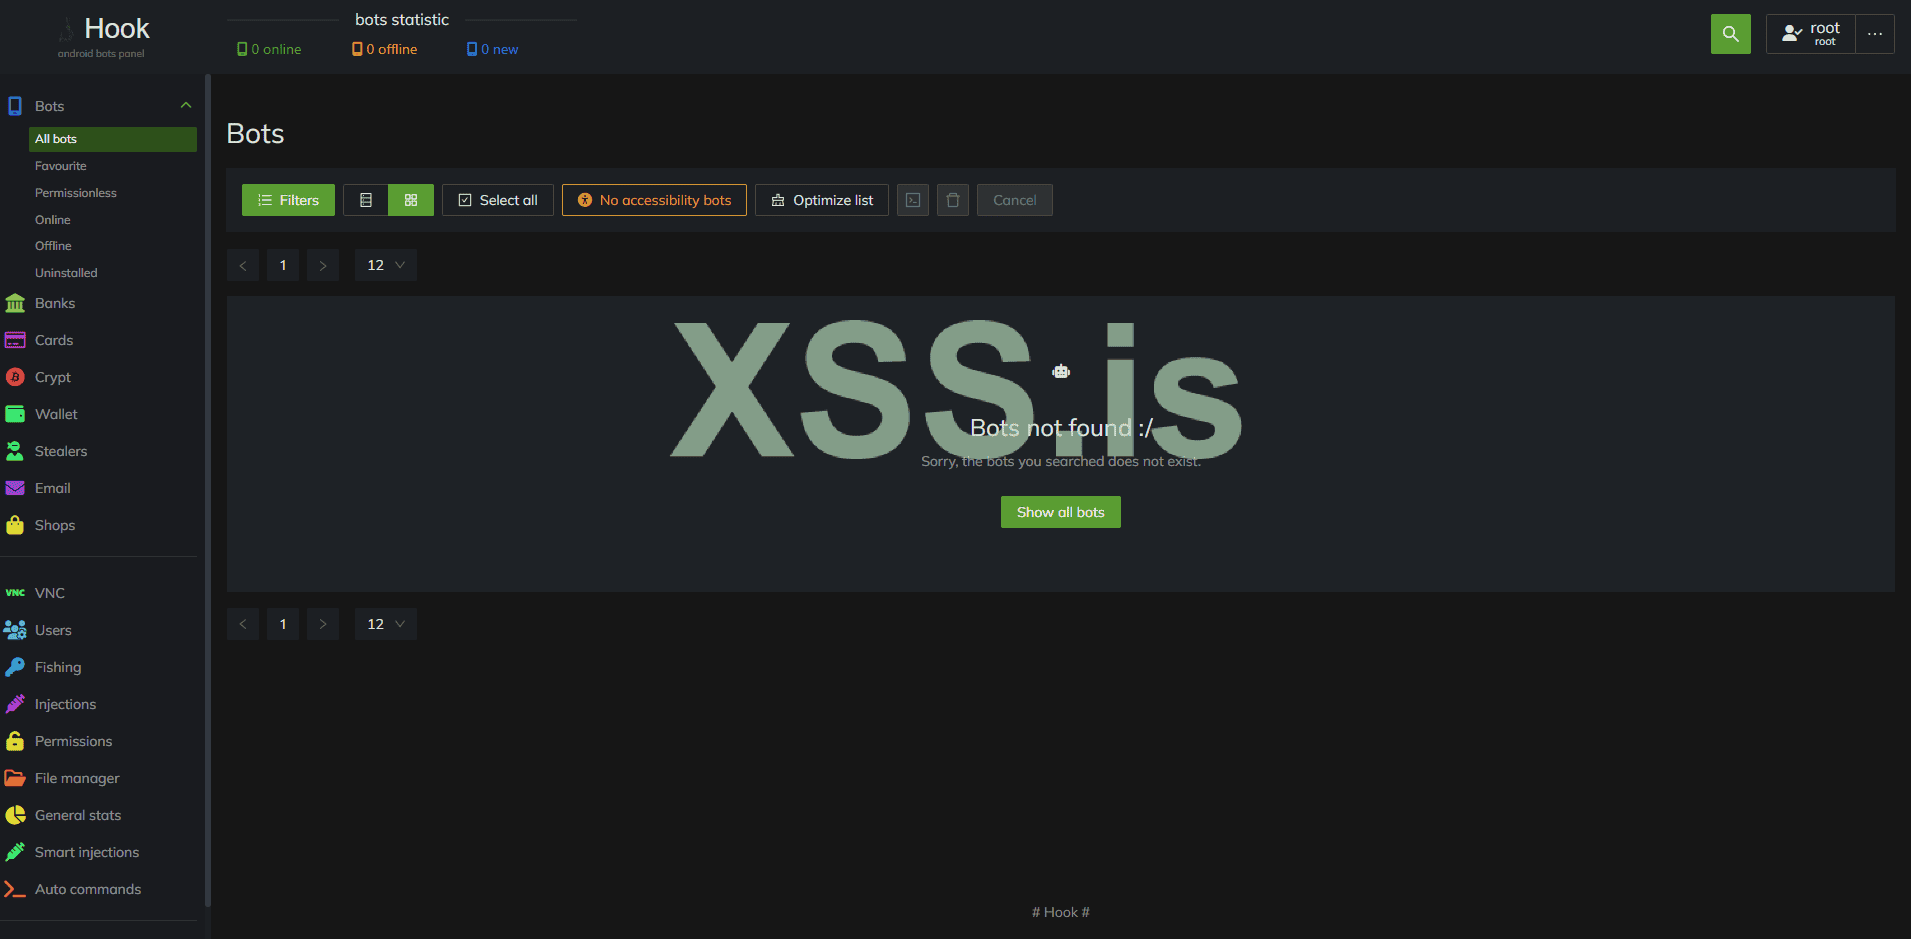Click the VNC icon in sidebar
The height and width of the screenshot is (939, 1911).
15,593
